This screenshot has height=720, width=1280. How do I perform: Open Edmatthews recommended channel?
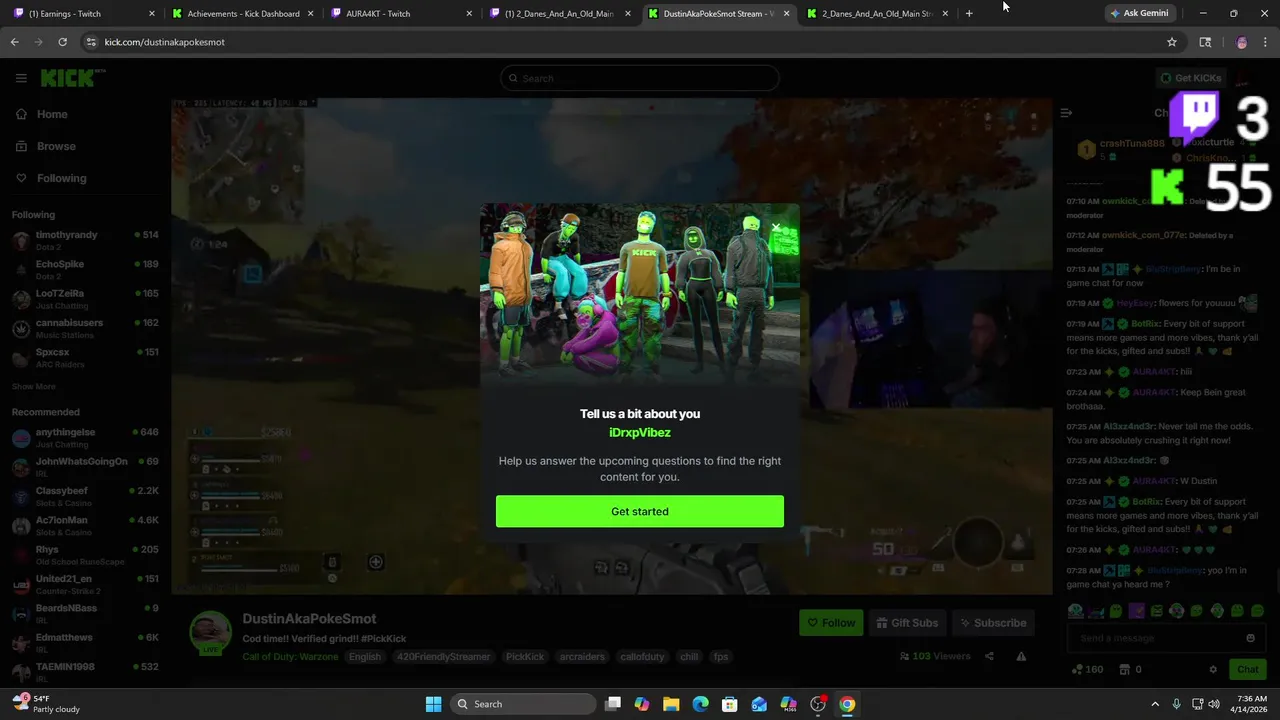coord(85,642)
